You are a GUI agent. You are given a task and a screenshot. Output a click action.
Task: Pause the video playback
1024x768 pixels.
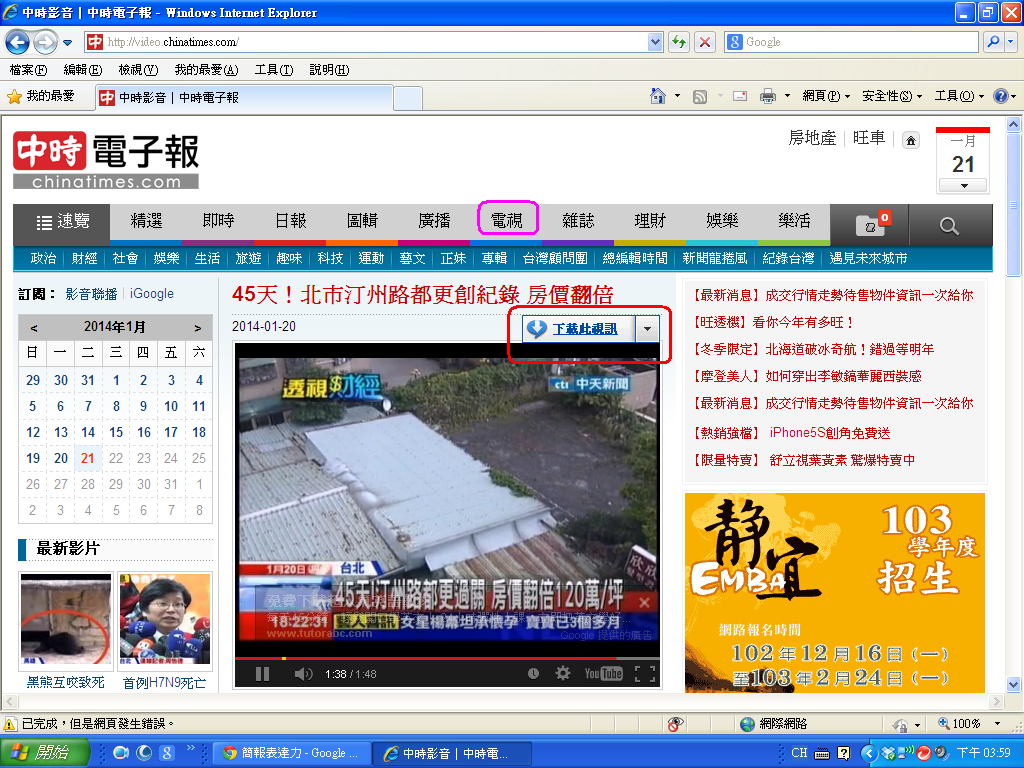click(x=263, y=673)
